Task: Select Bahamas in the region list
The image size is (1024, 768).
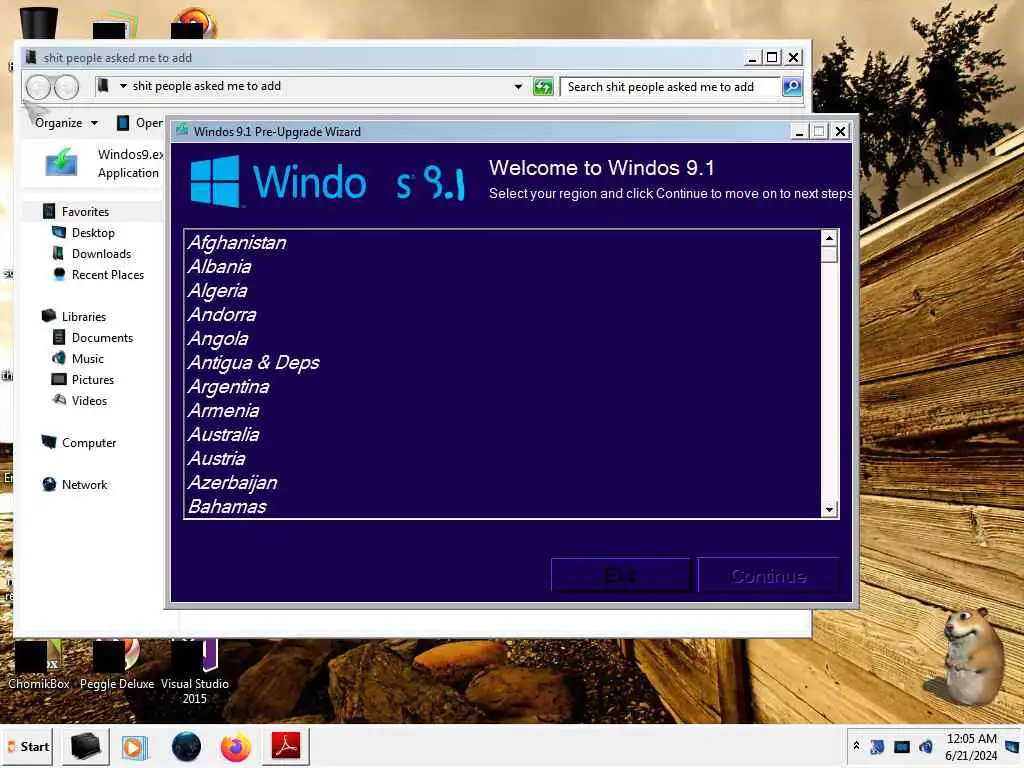Action: [x=503, y=506]
